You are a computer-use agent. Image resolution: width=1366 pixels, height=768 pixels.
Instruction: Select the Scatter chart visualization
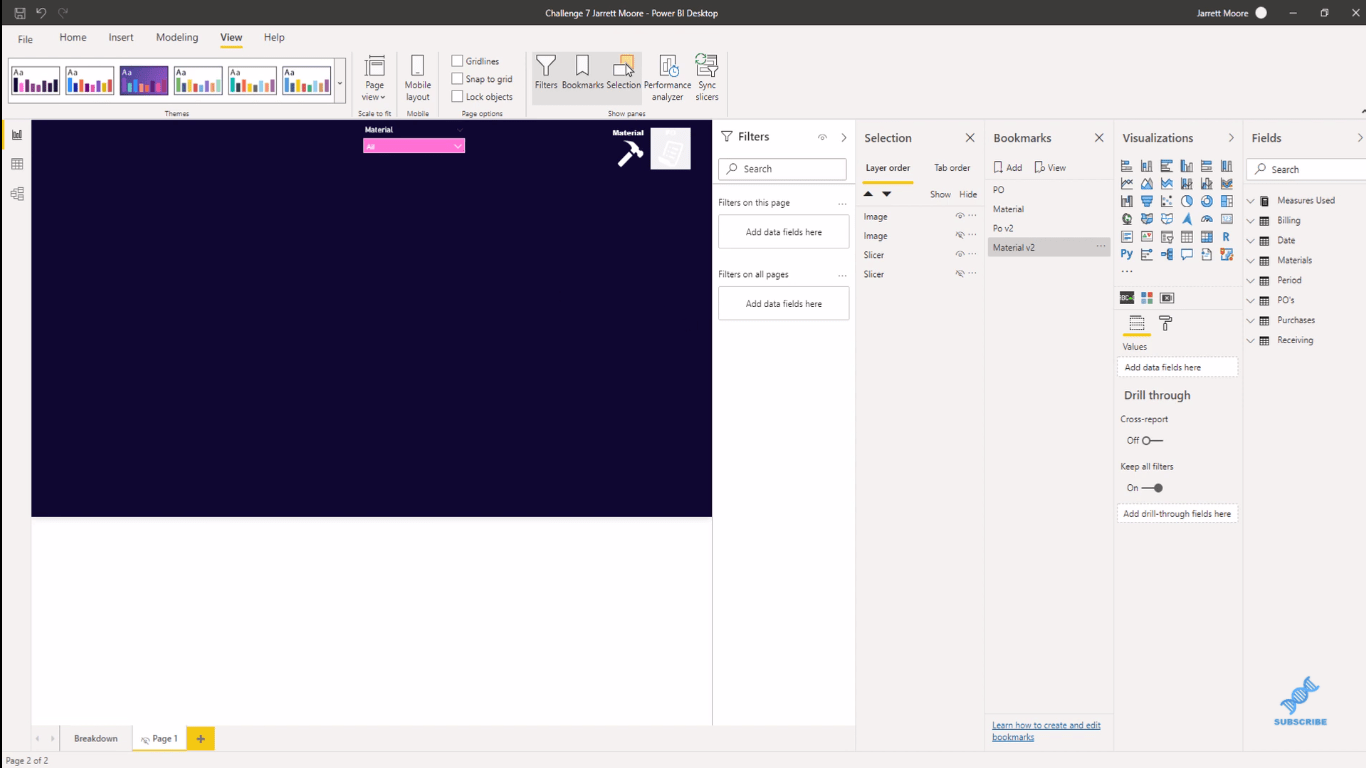click(1167, 201)
